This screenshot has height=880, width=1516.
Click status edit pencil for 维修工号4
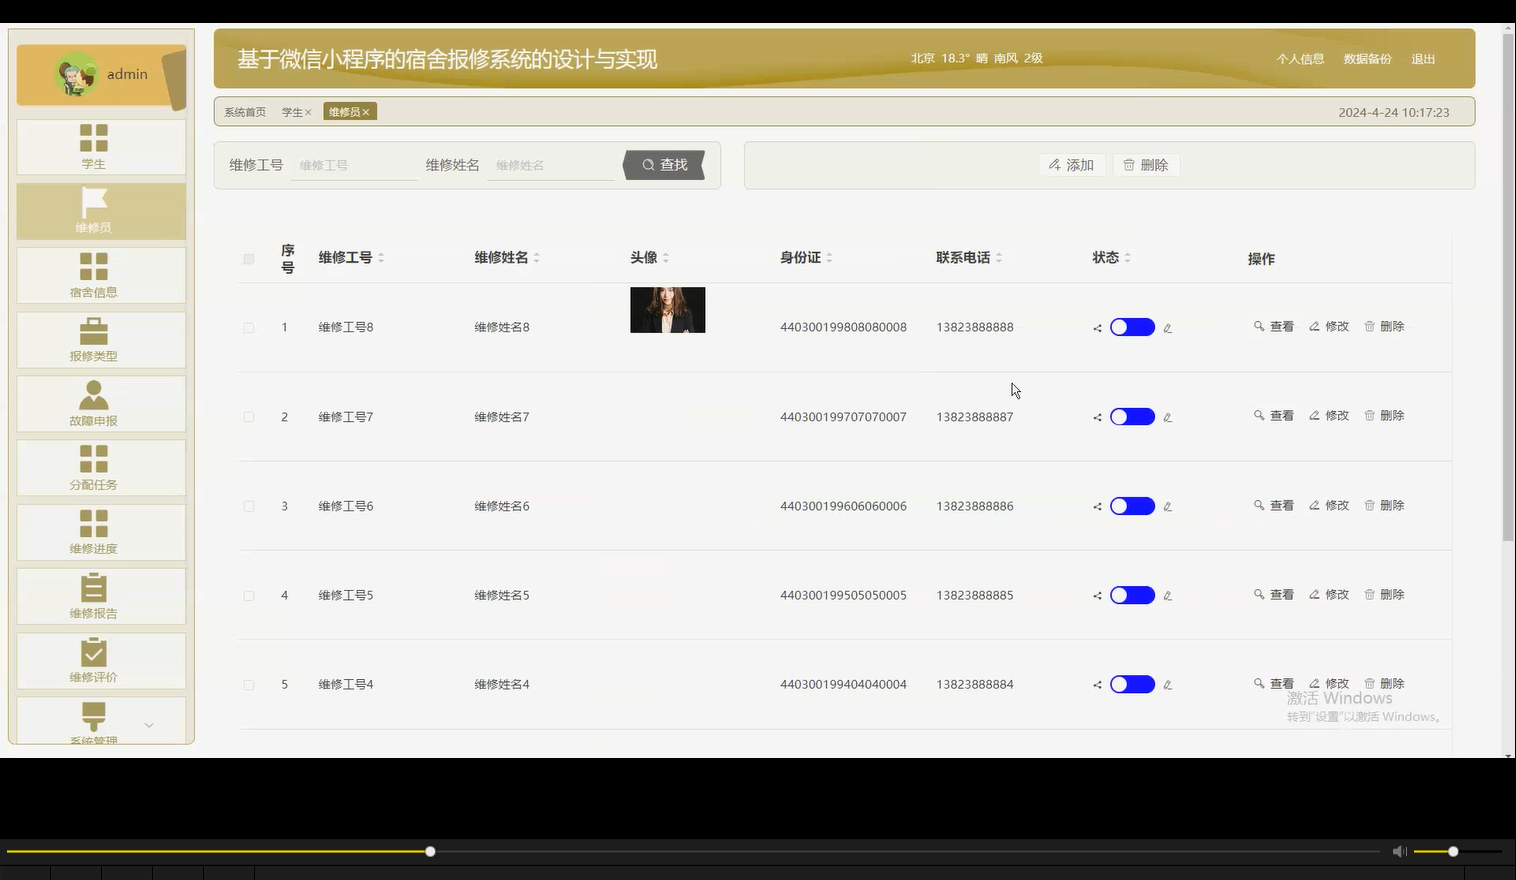point(1167,685)
